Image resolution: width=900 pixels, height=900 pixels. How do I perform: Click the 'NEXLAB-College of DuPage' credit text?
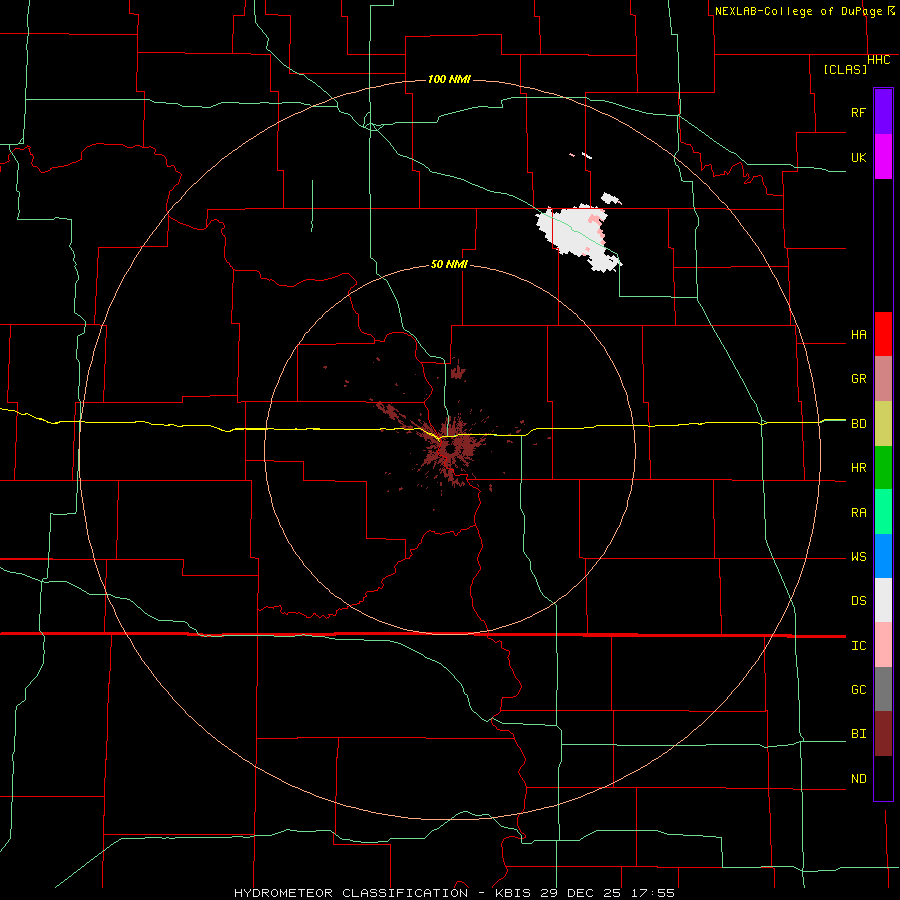(x=798, y=11)
